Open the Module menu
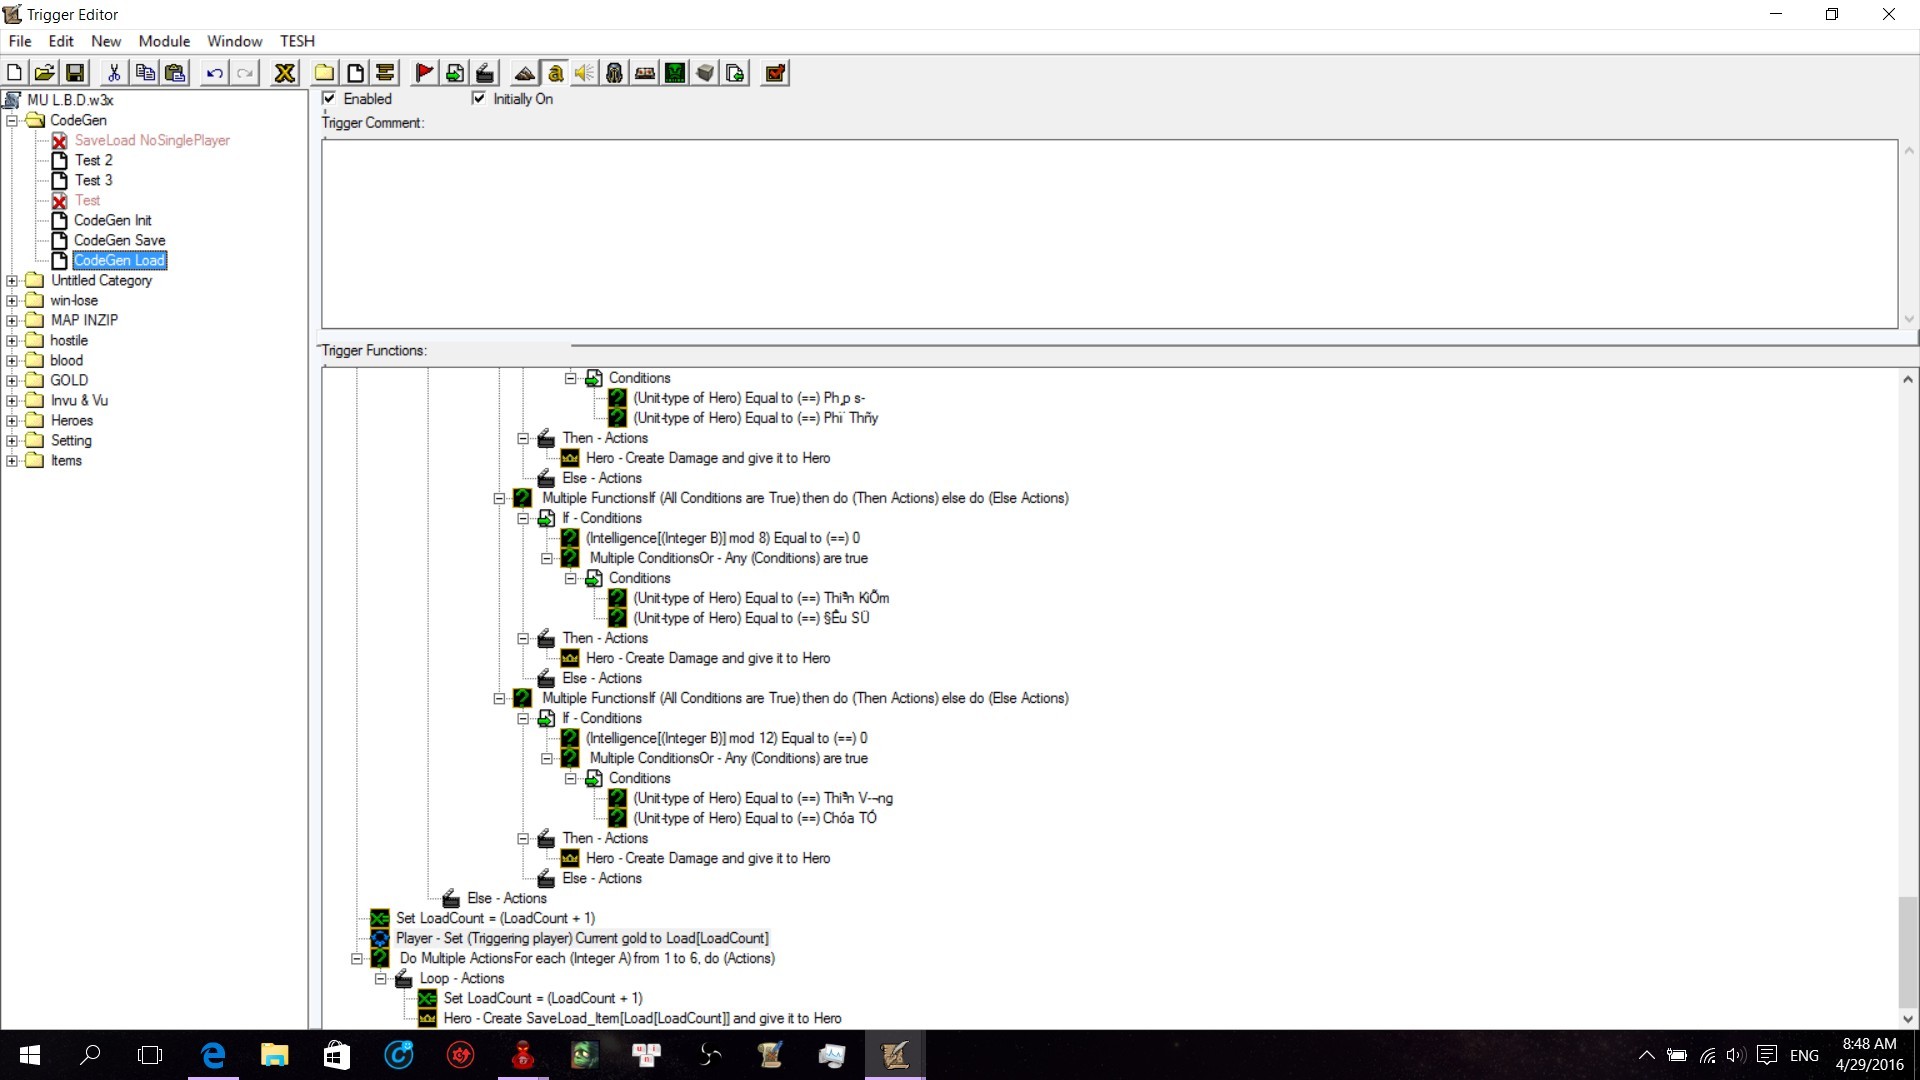 [x=164, y=41]
